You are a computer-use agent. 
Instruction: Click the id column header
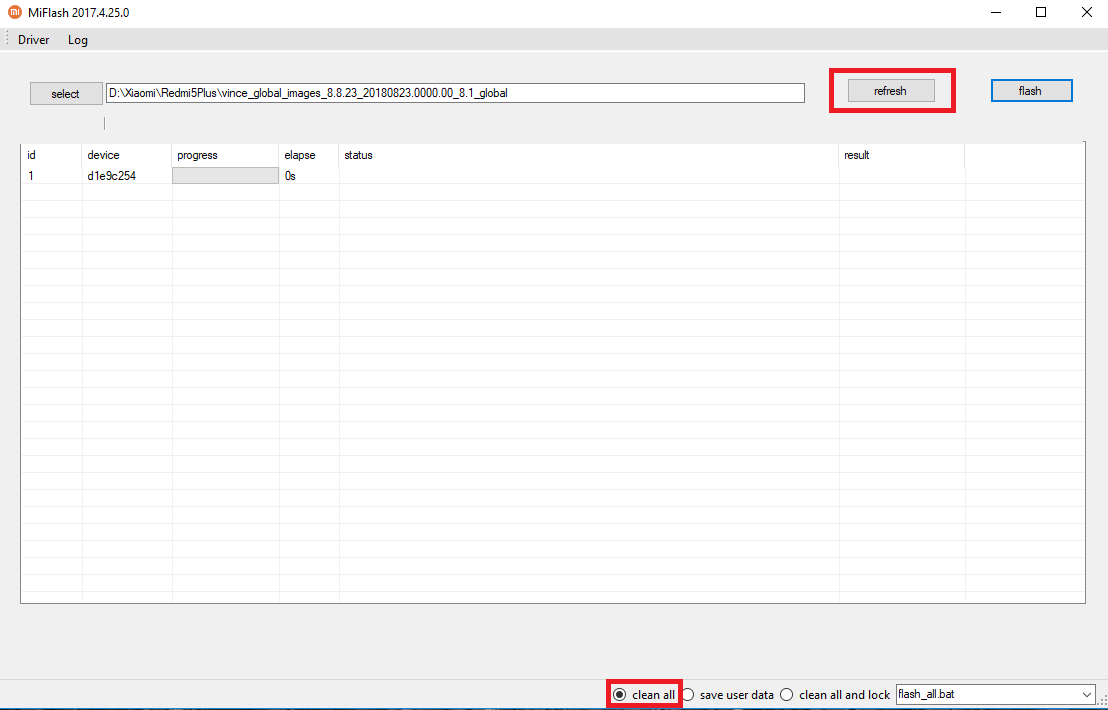[x=52, y=155]
